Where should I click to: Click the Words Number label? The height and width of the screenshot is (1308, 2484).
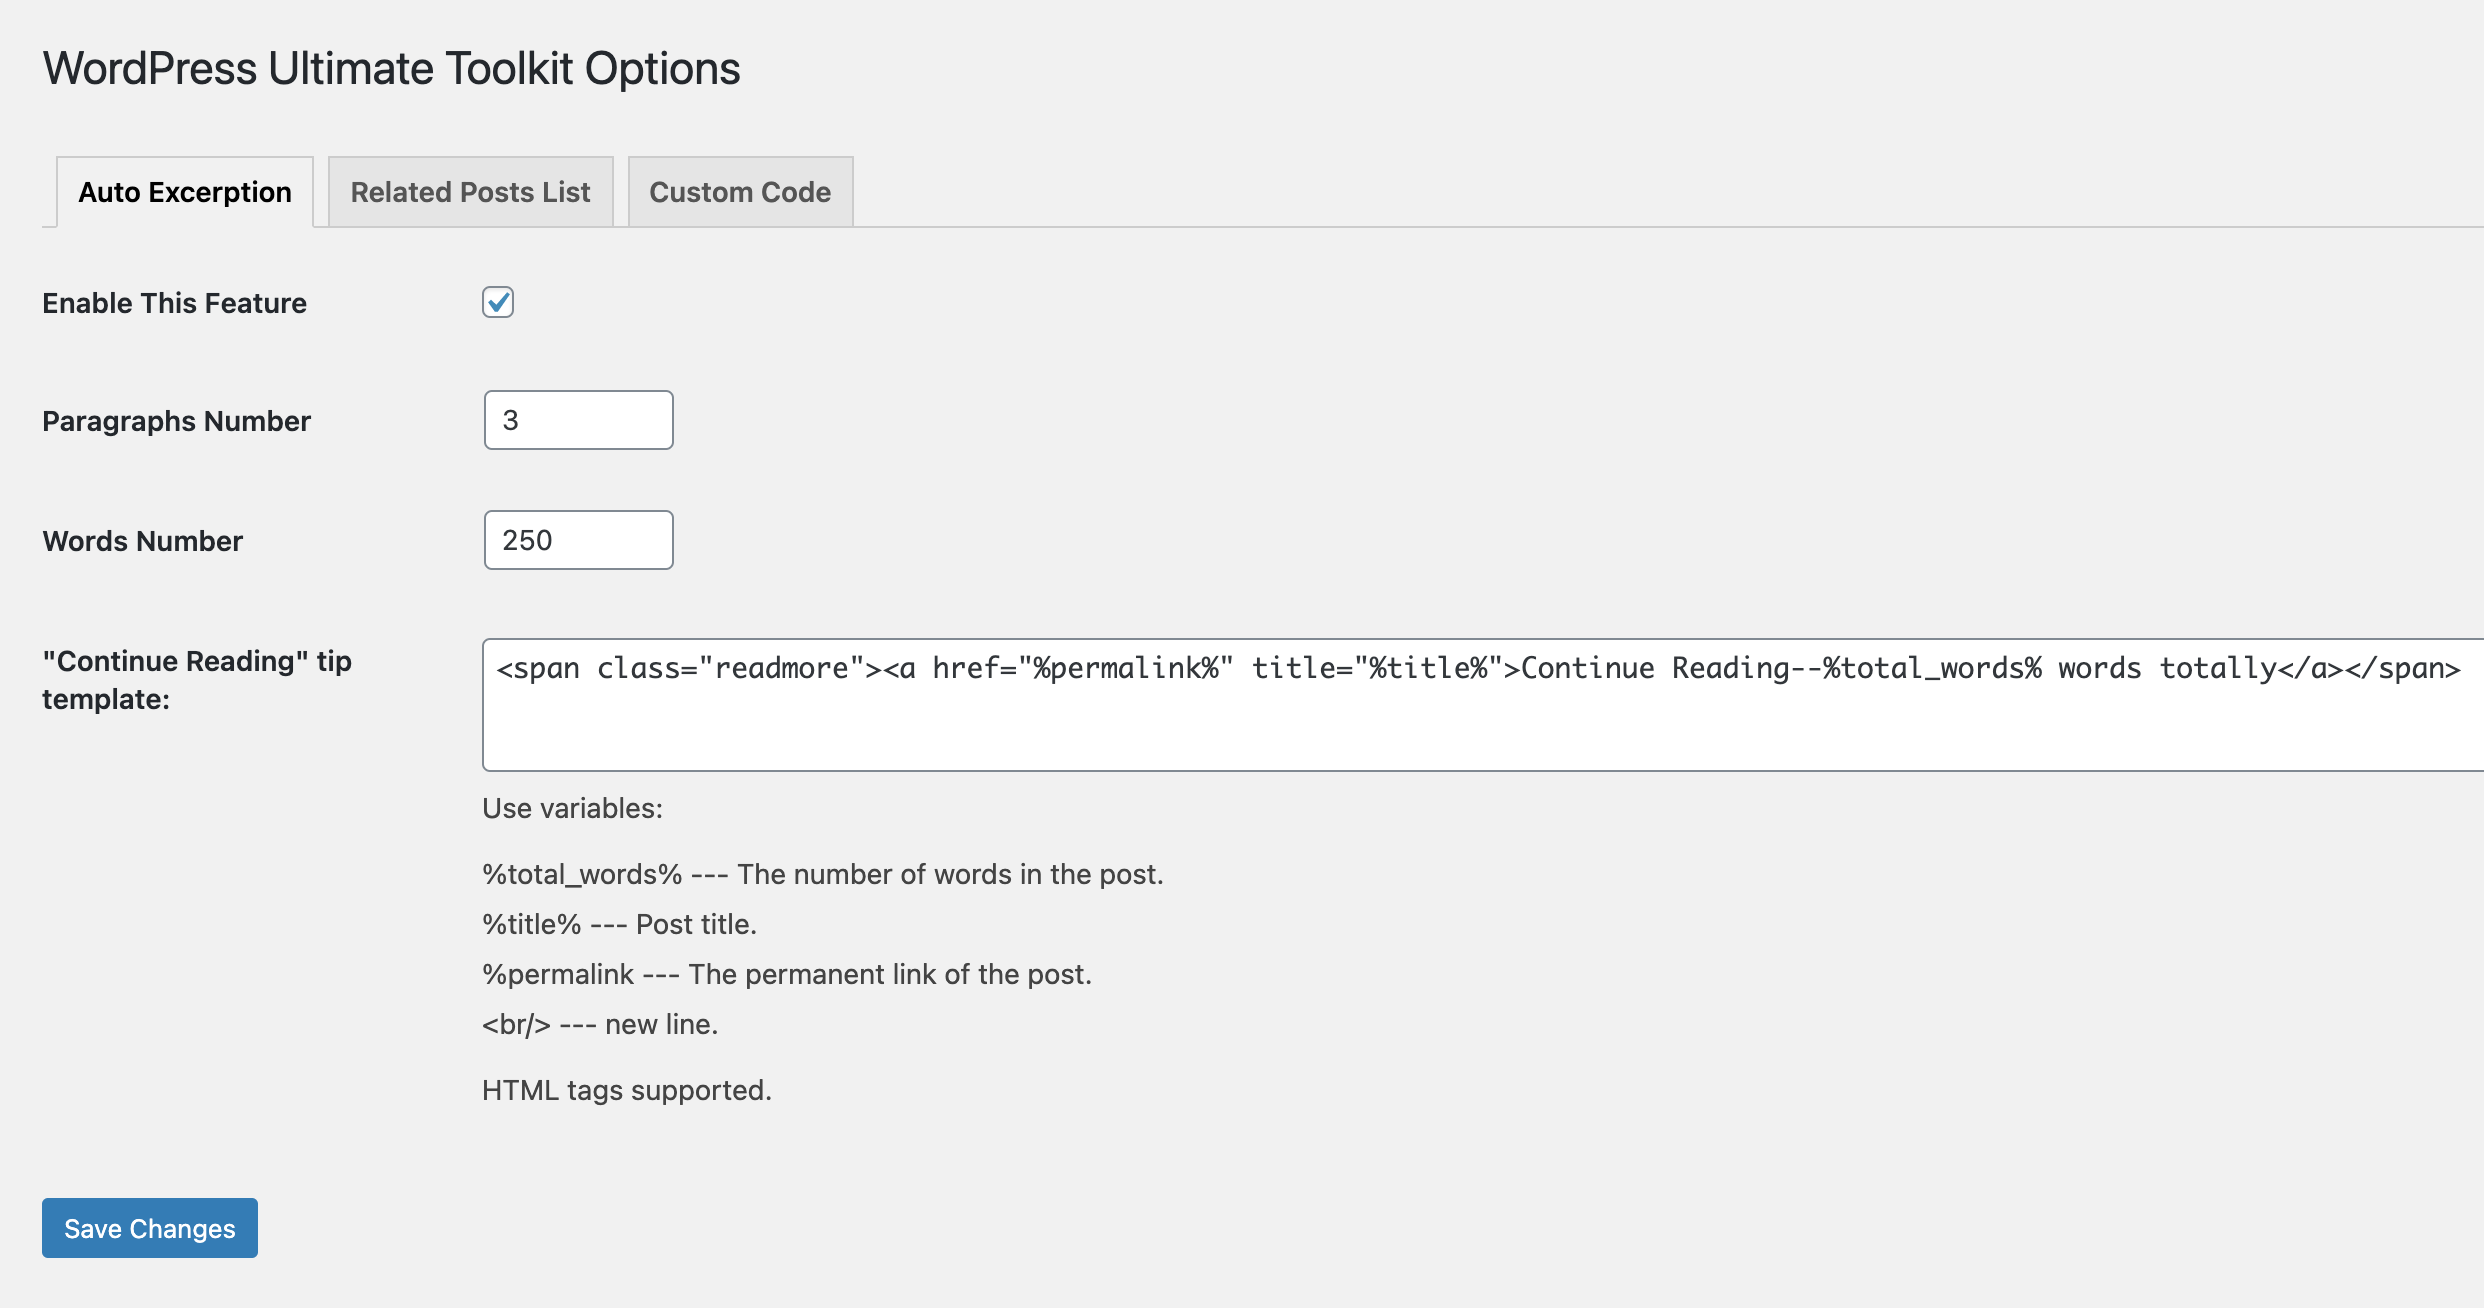click(142, 541)
